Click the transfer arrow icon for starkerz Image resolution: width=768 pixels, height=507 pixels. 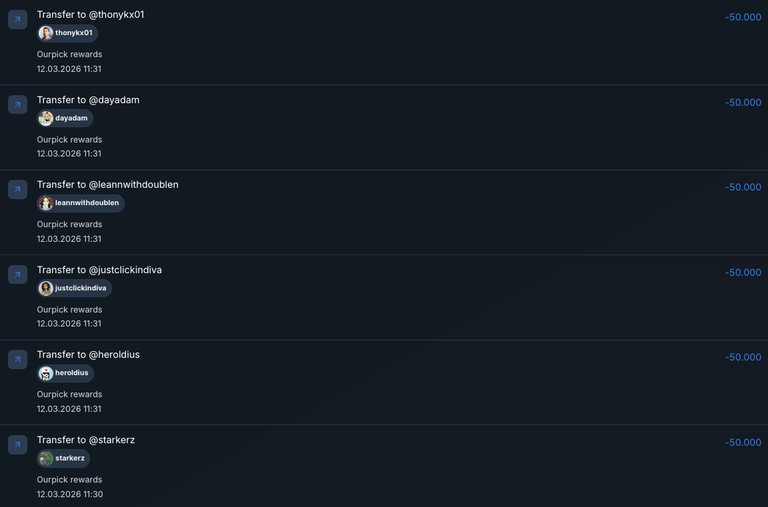coord(18,444)
